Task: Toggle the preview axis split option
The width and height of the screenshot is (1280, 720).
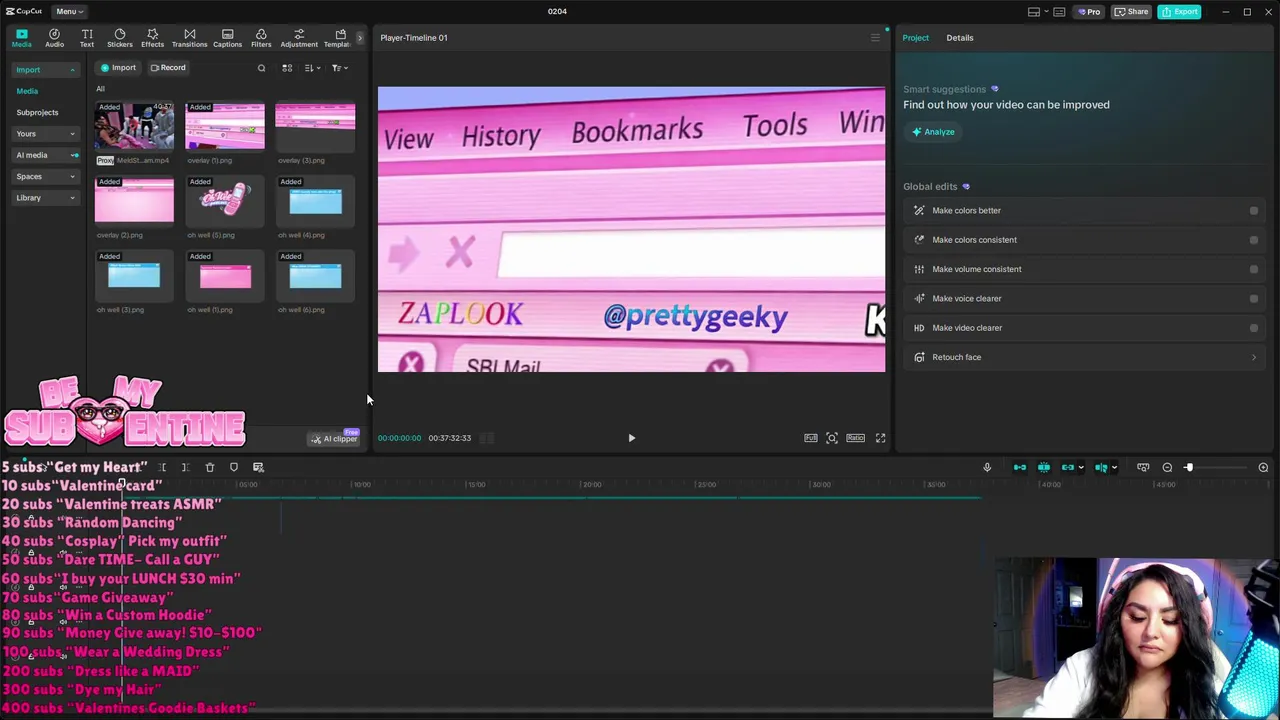Action: click(x=1101, y=467)
